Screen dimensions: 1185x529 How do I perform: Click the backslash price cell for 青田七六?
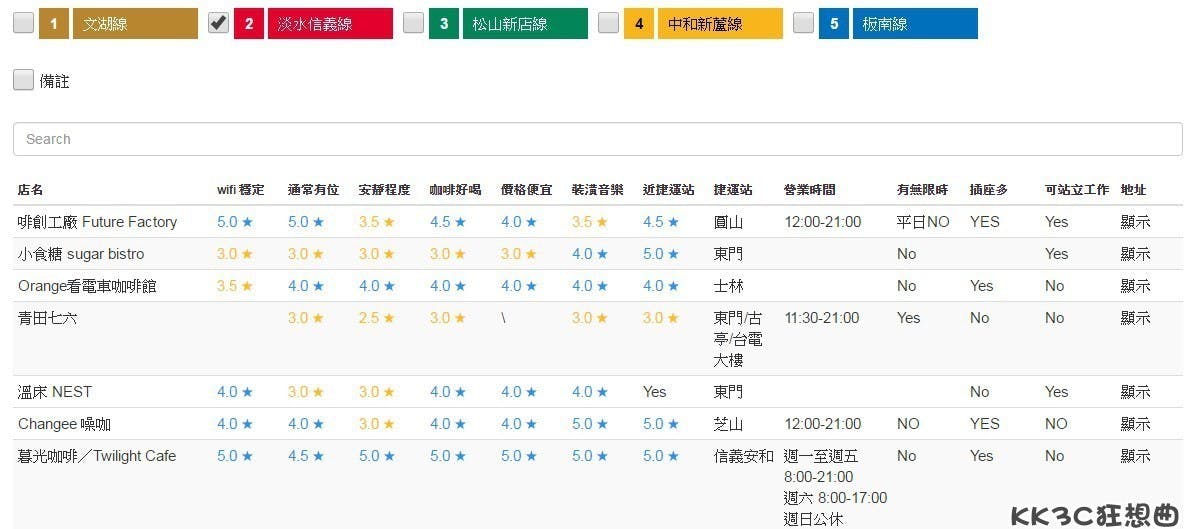503,318
